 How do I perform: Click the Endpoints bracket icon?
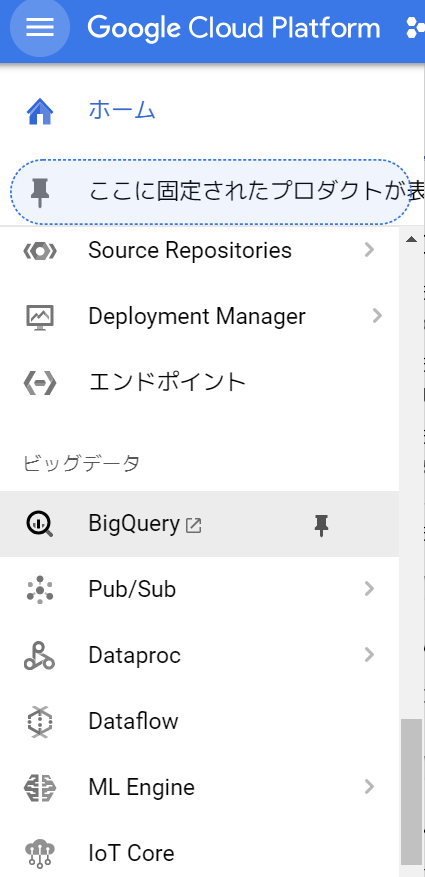40,383
